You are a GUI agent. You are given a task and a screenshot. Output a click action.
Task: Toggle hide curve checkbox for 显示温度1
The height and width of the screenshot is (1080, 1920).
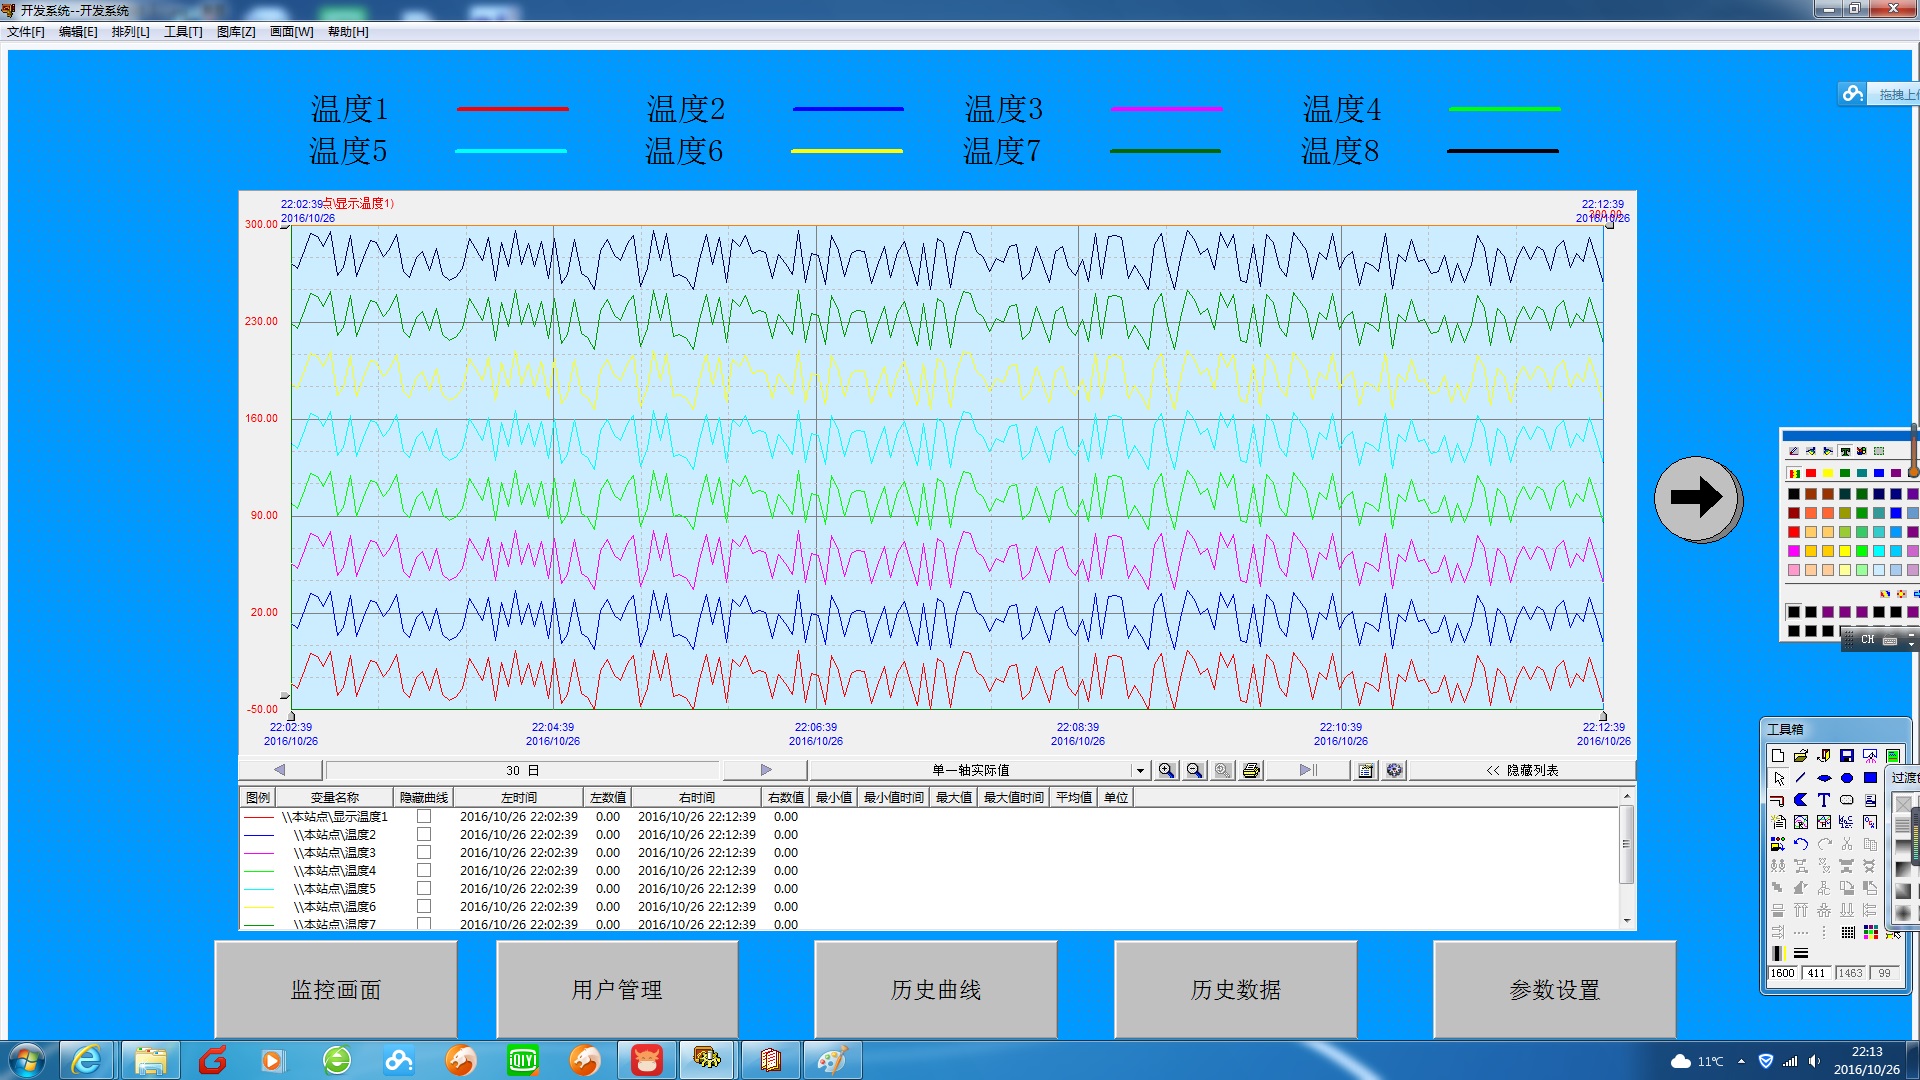pyautogui.click(x=424, y=816)
